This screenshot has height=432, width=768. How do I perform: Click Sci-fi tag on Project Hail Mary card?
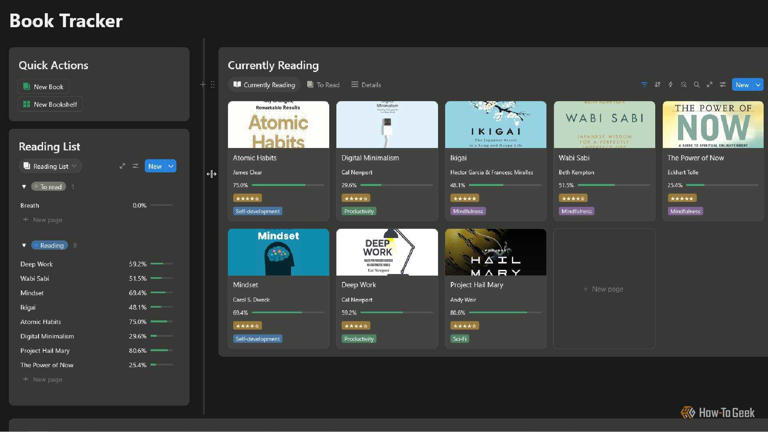[x=459, y=338]
